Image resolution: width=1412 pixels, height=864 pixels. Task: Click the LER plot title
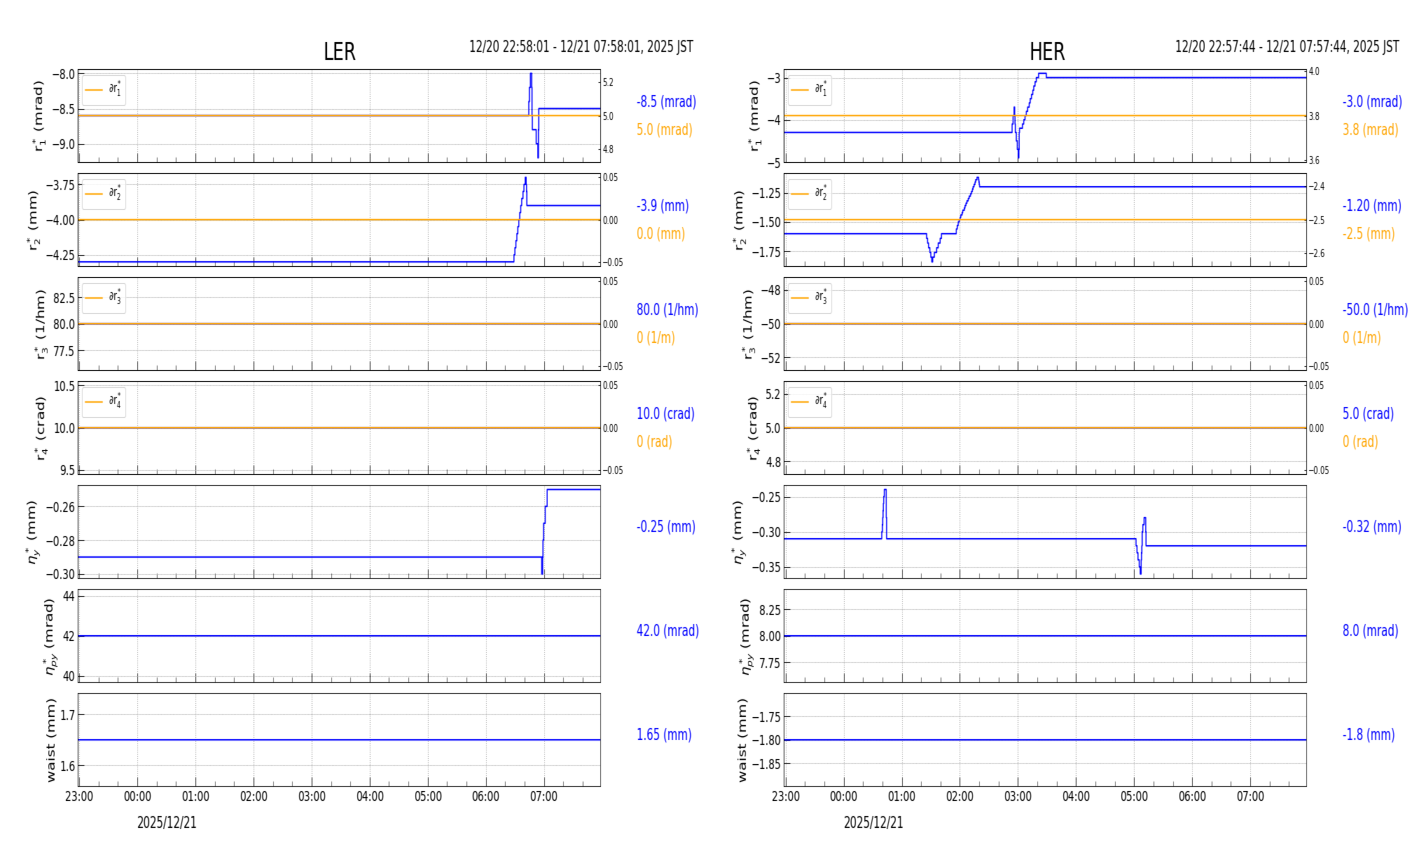click(339, 52)
